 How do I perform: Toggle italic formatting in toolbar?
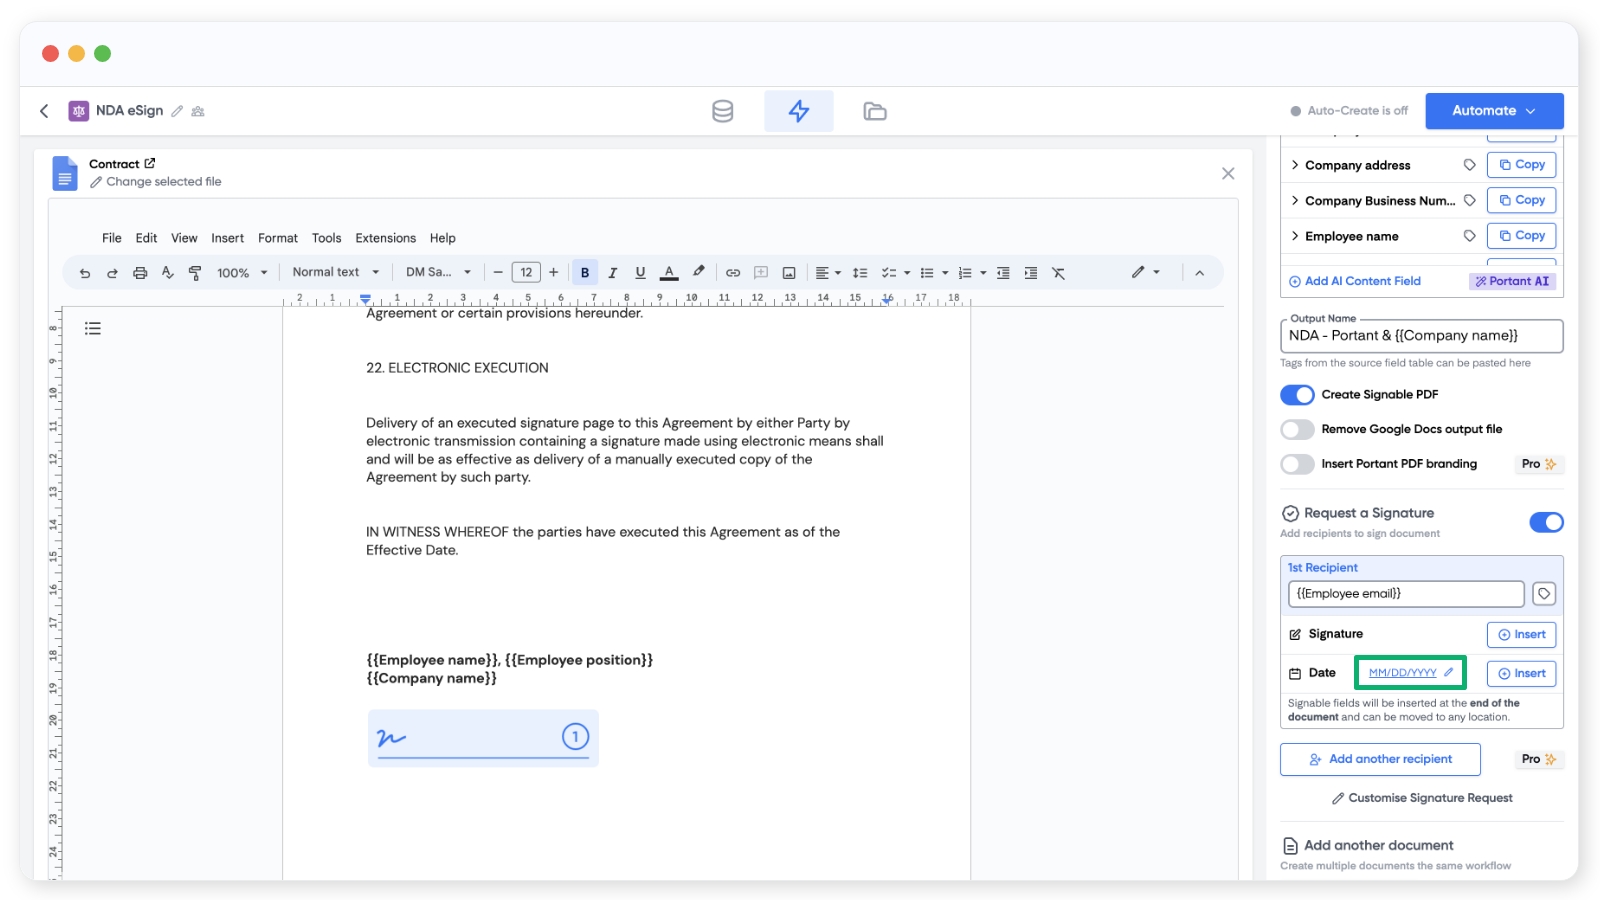pyautogui.click(x=612, y=273)
